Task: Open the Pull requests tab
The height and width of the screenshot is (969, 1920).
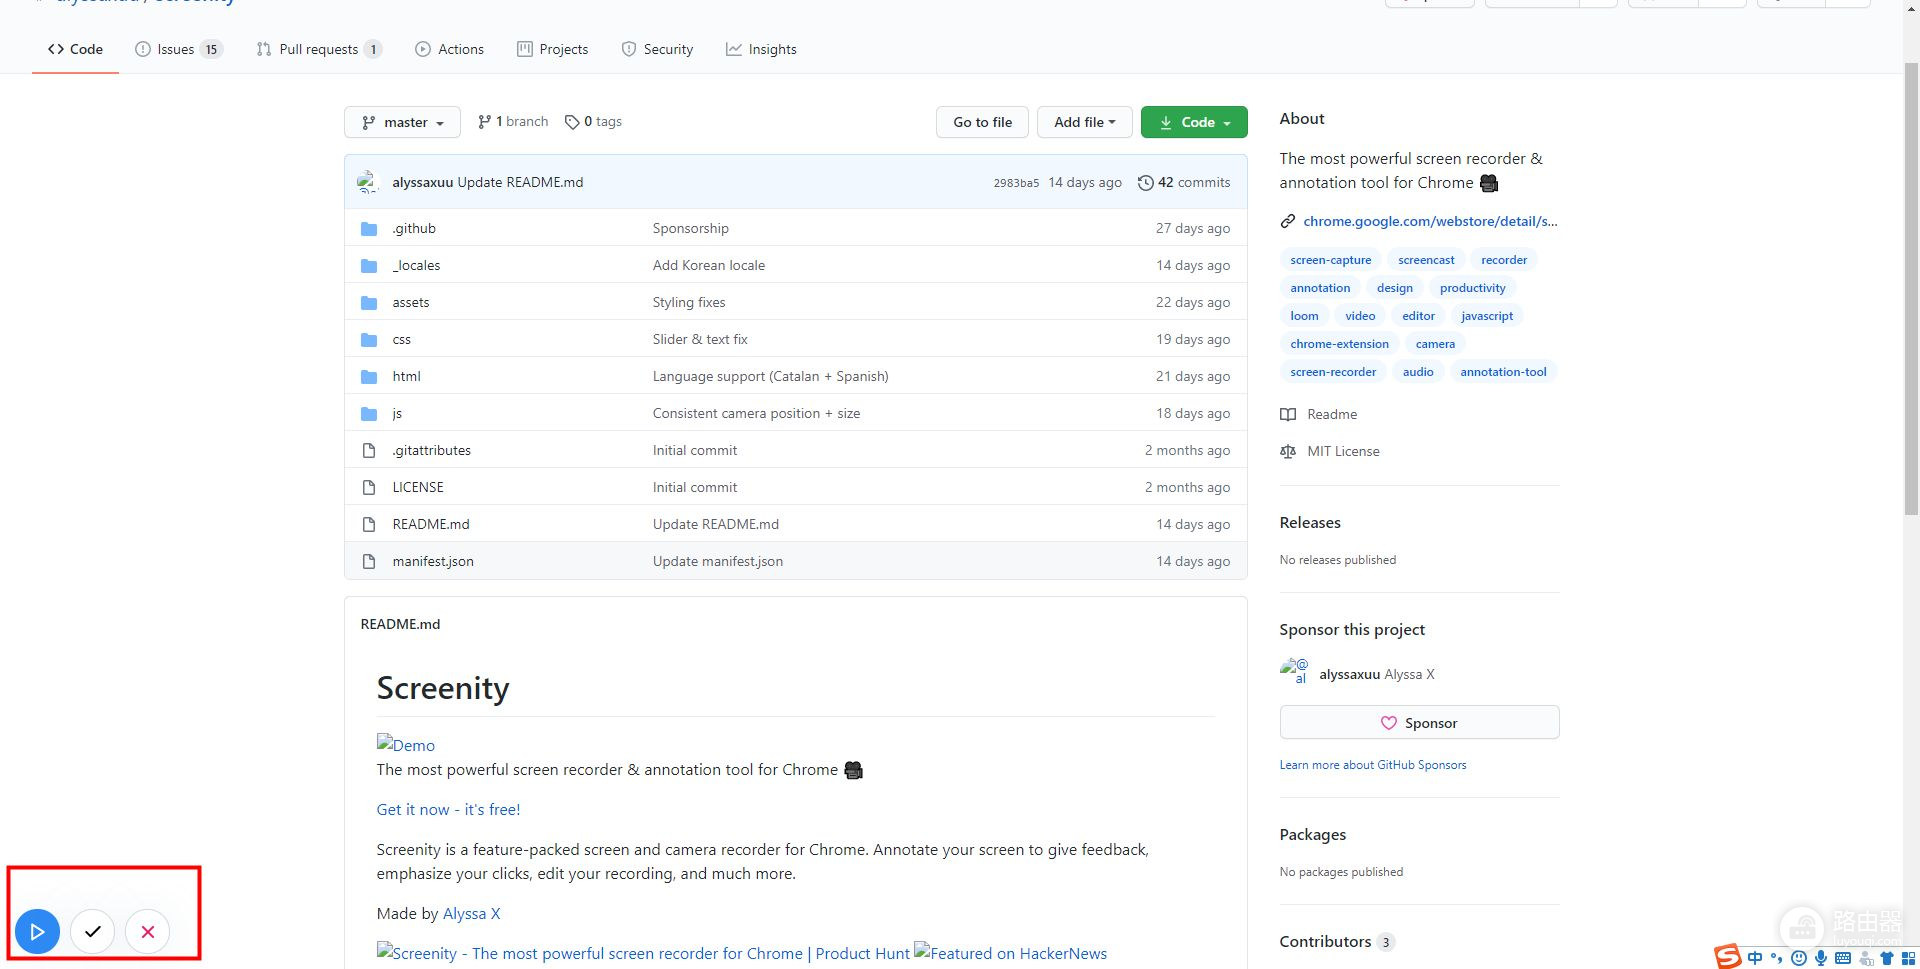Action: tap(318, 49)
